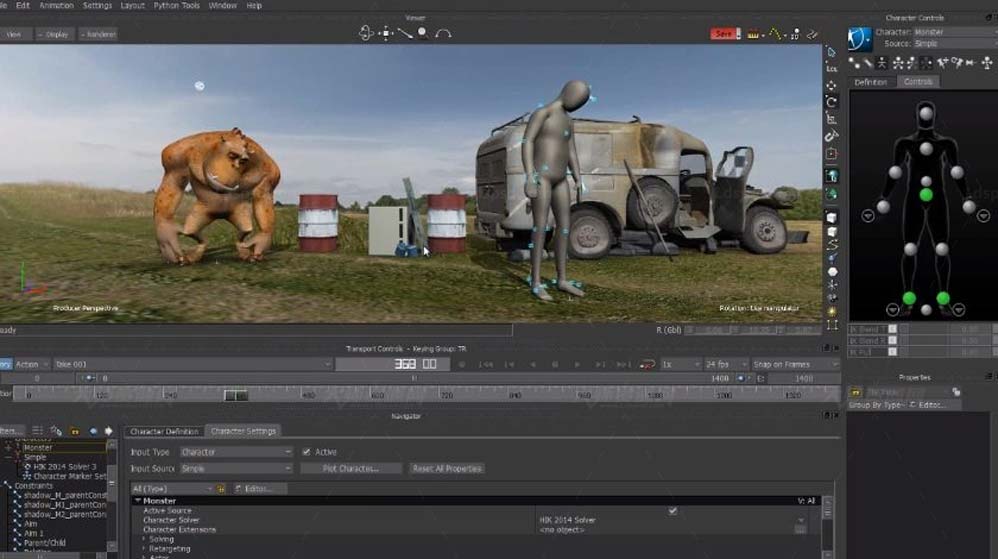Click the hips effector on the character figure
The height and width of the screenshot is (559, 998).
click(x=926, y=194)
